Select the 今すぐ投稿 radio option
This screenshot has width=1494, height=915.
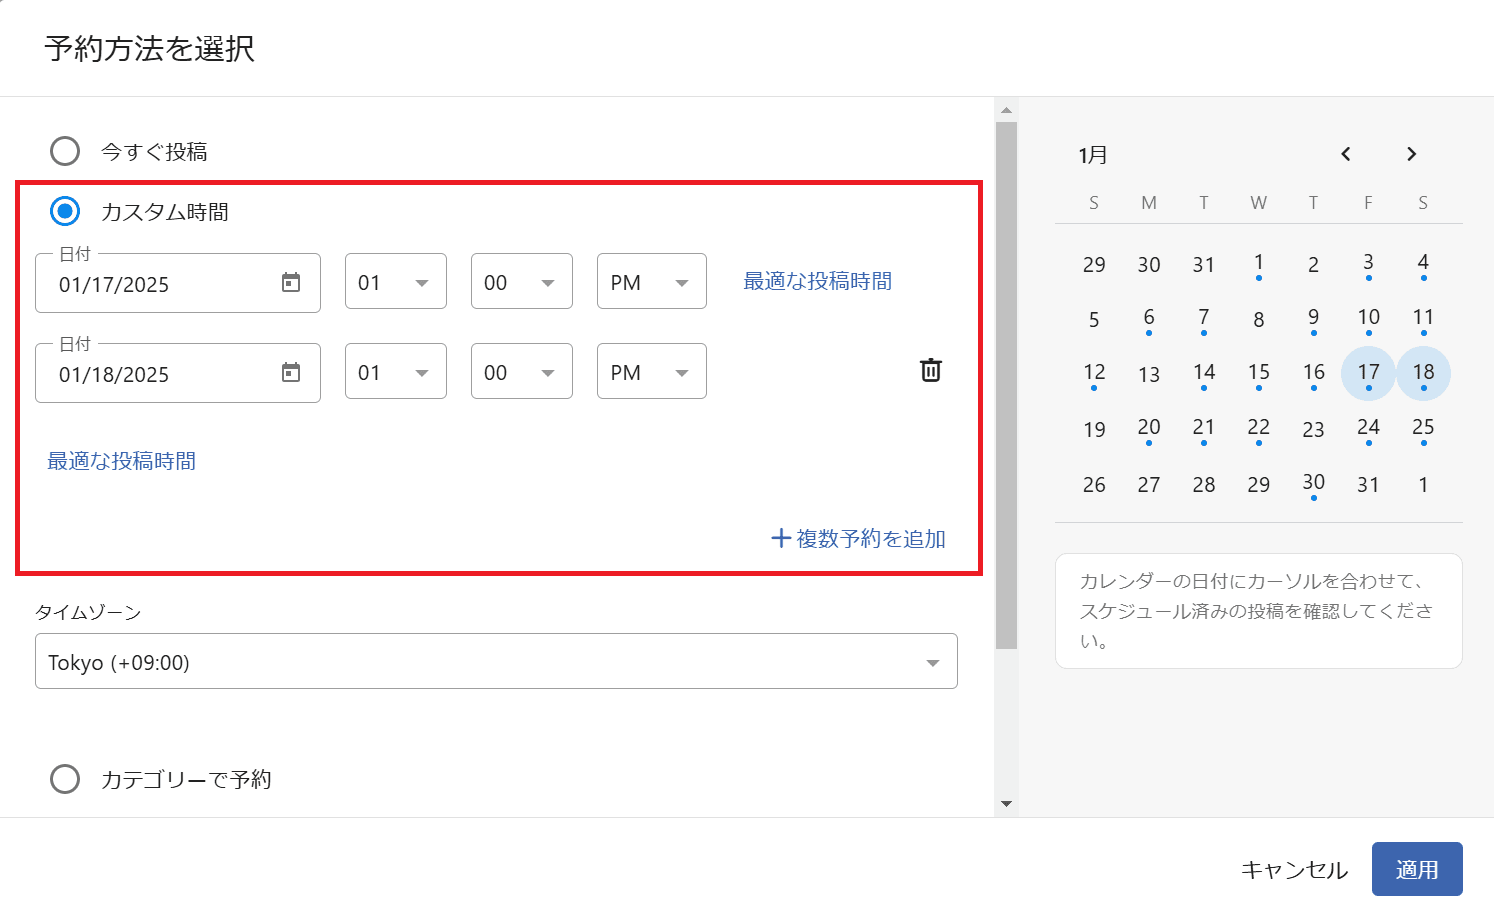pyautogui.click(x=65, y=151)
